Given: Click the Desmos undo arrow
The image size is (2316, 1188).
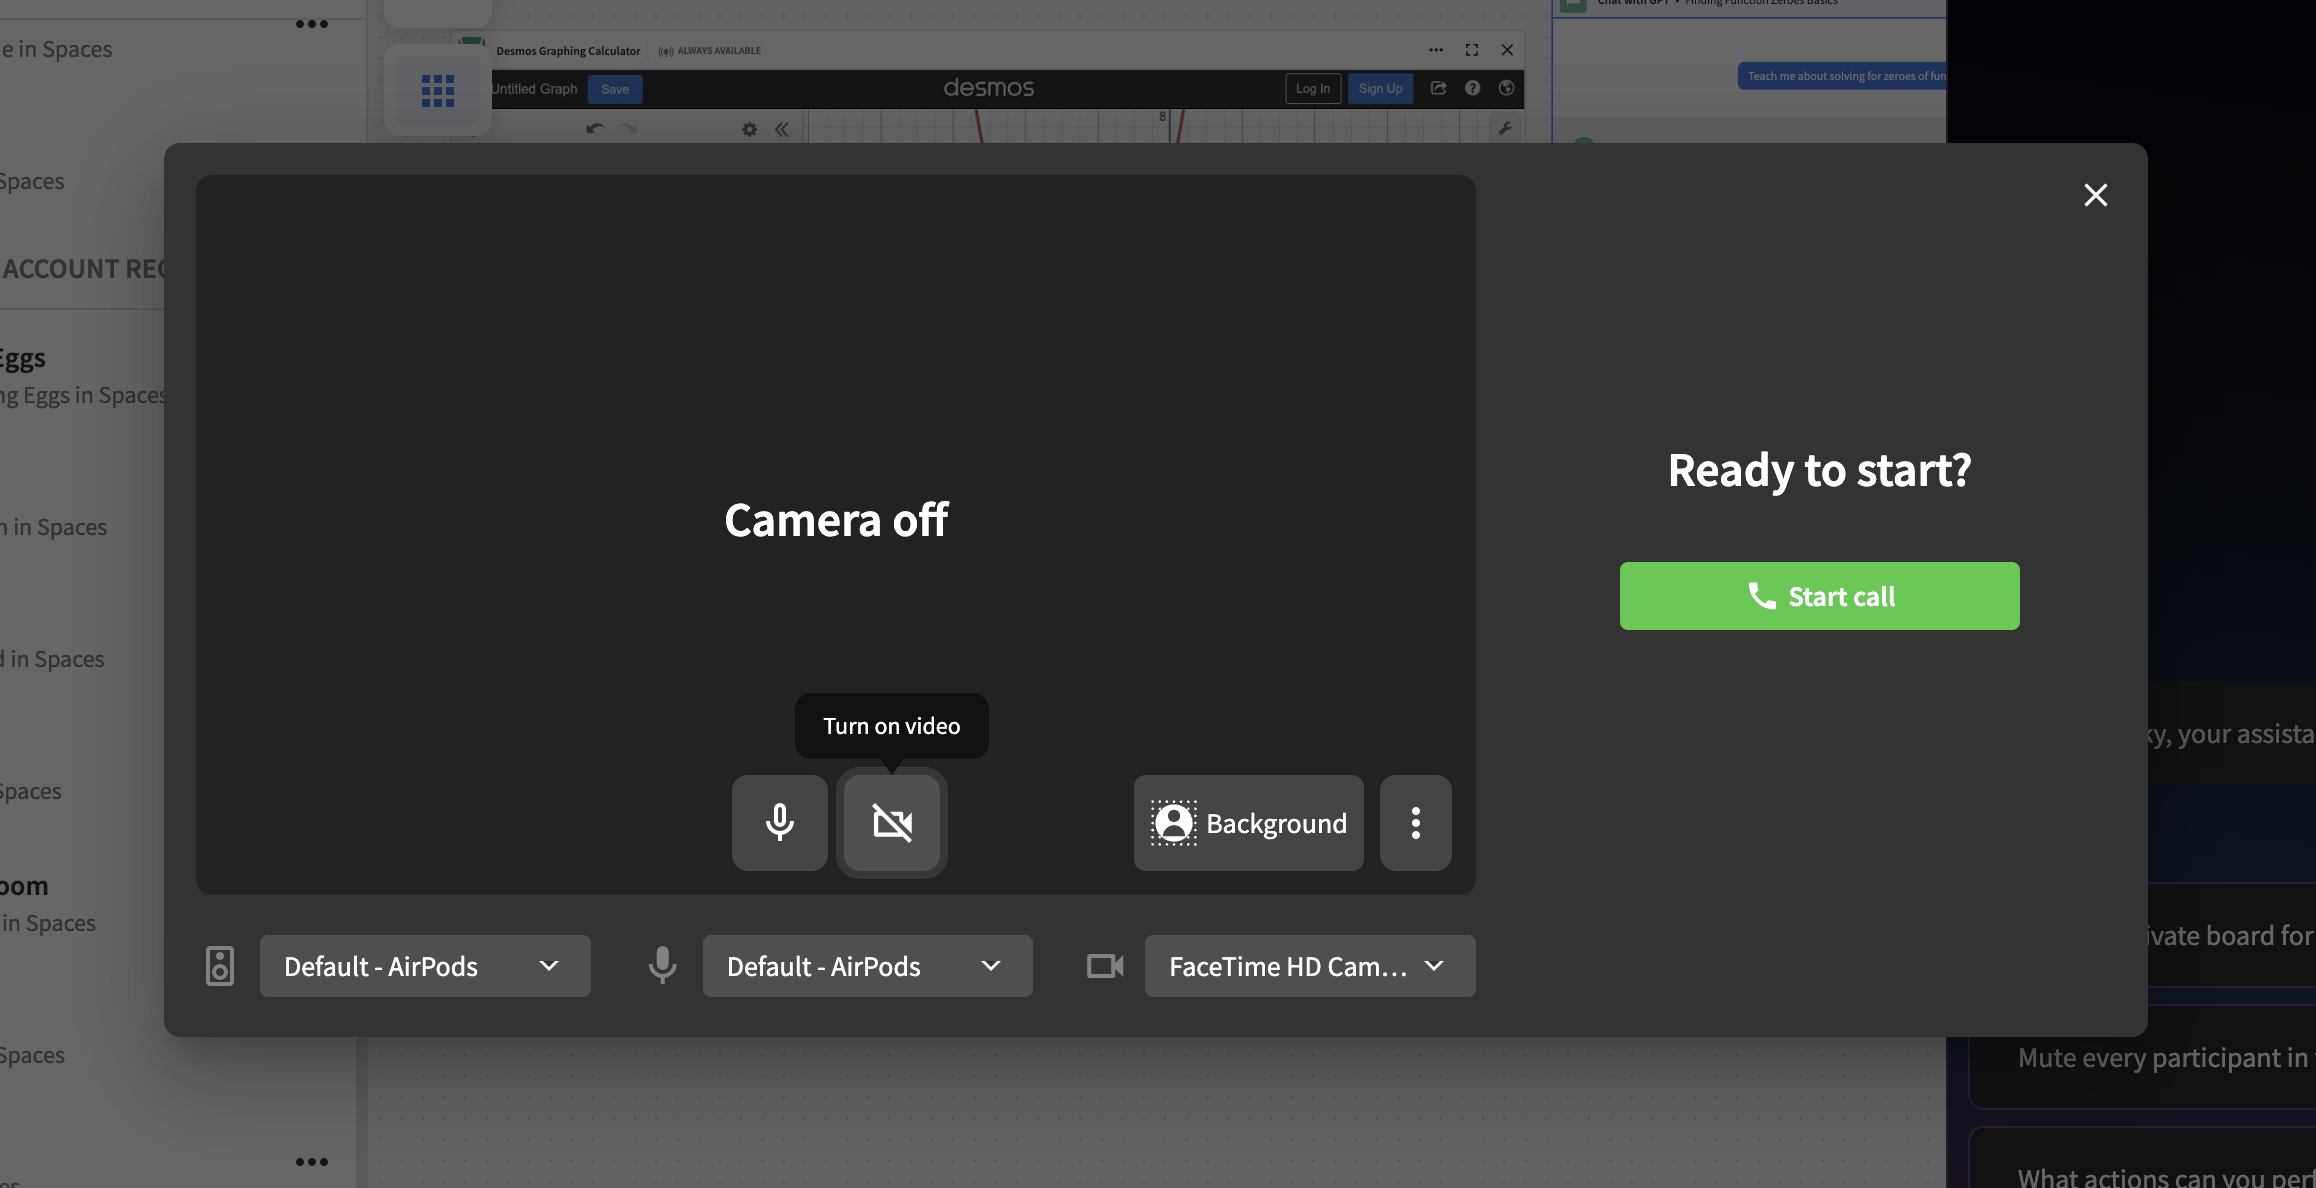Looking at the screenshot, I should 594,128.
